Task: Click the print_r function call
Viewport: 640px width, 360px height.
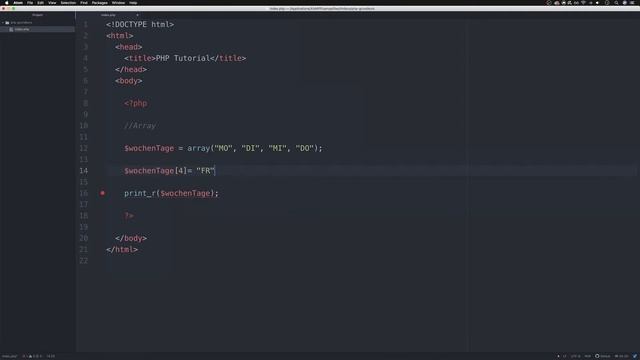Action: click(171, 193)
